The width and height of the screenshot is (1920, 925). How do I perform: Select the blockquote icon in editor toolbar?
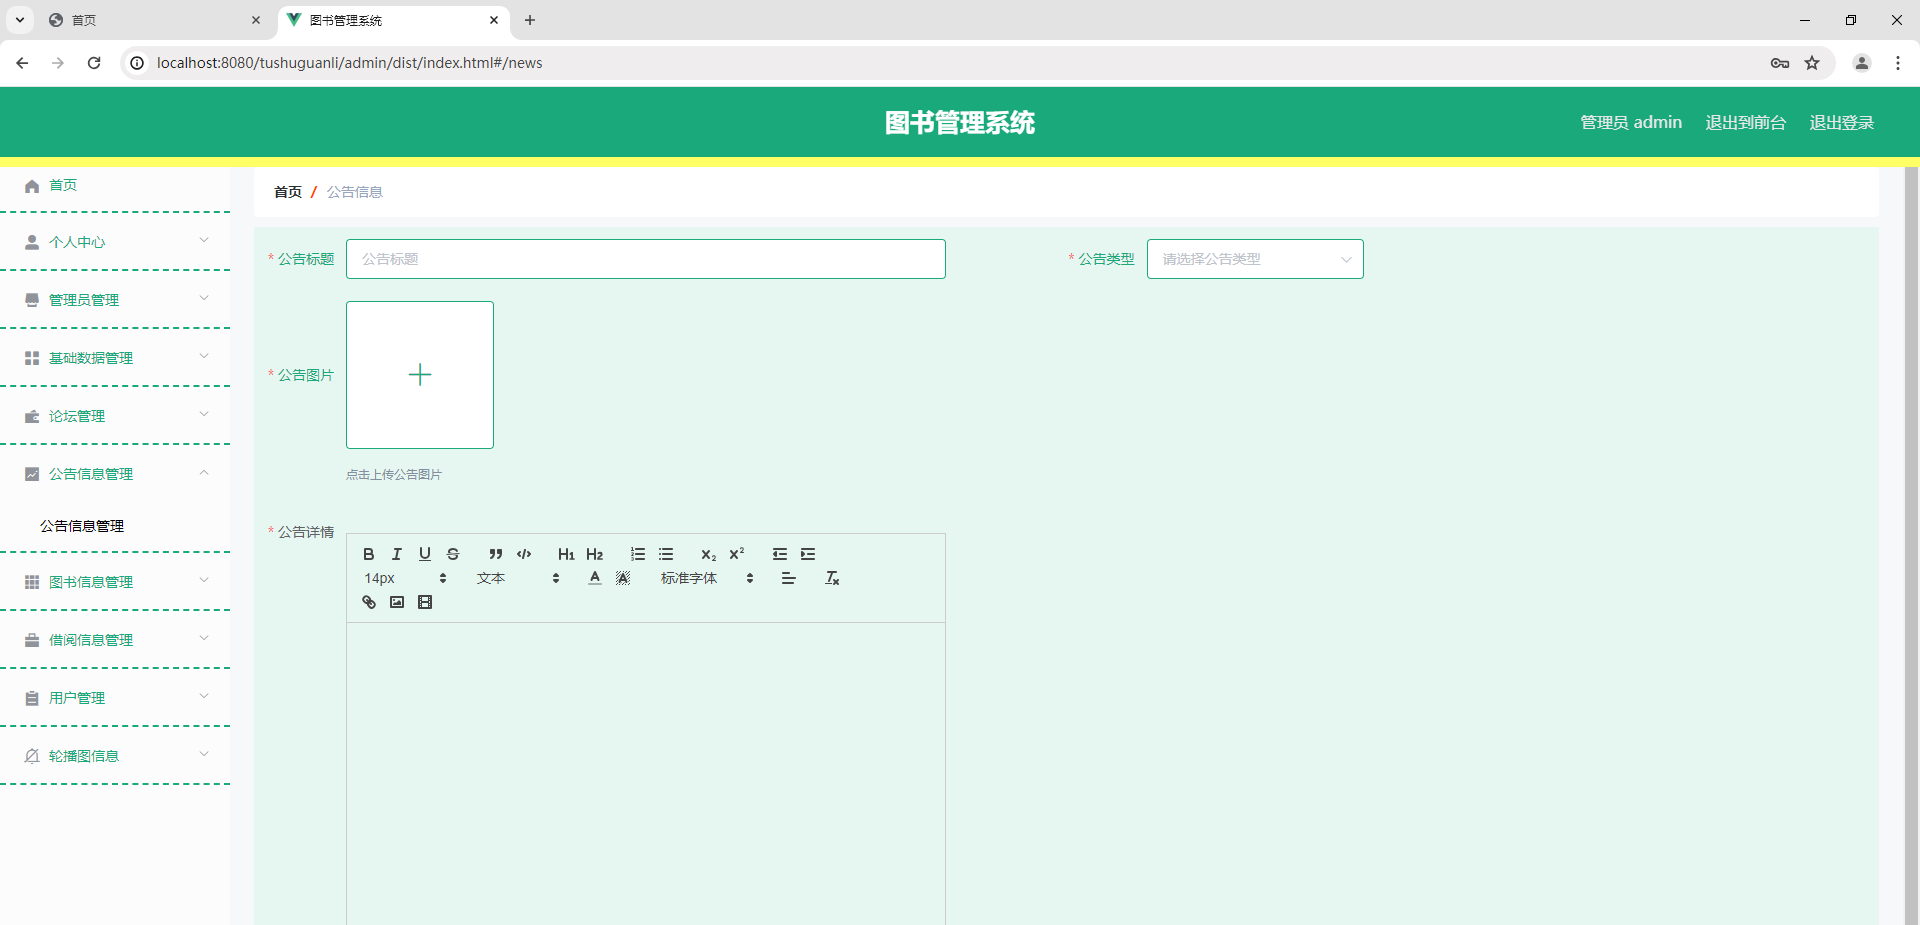(495, 555)
